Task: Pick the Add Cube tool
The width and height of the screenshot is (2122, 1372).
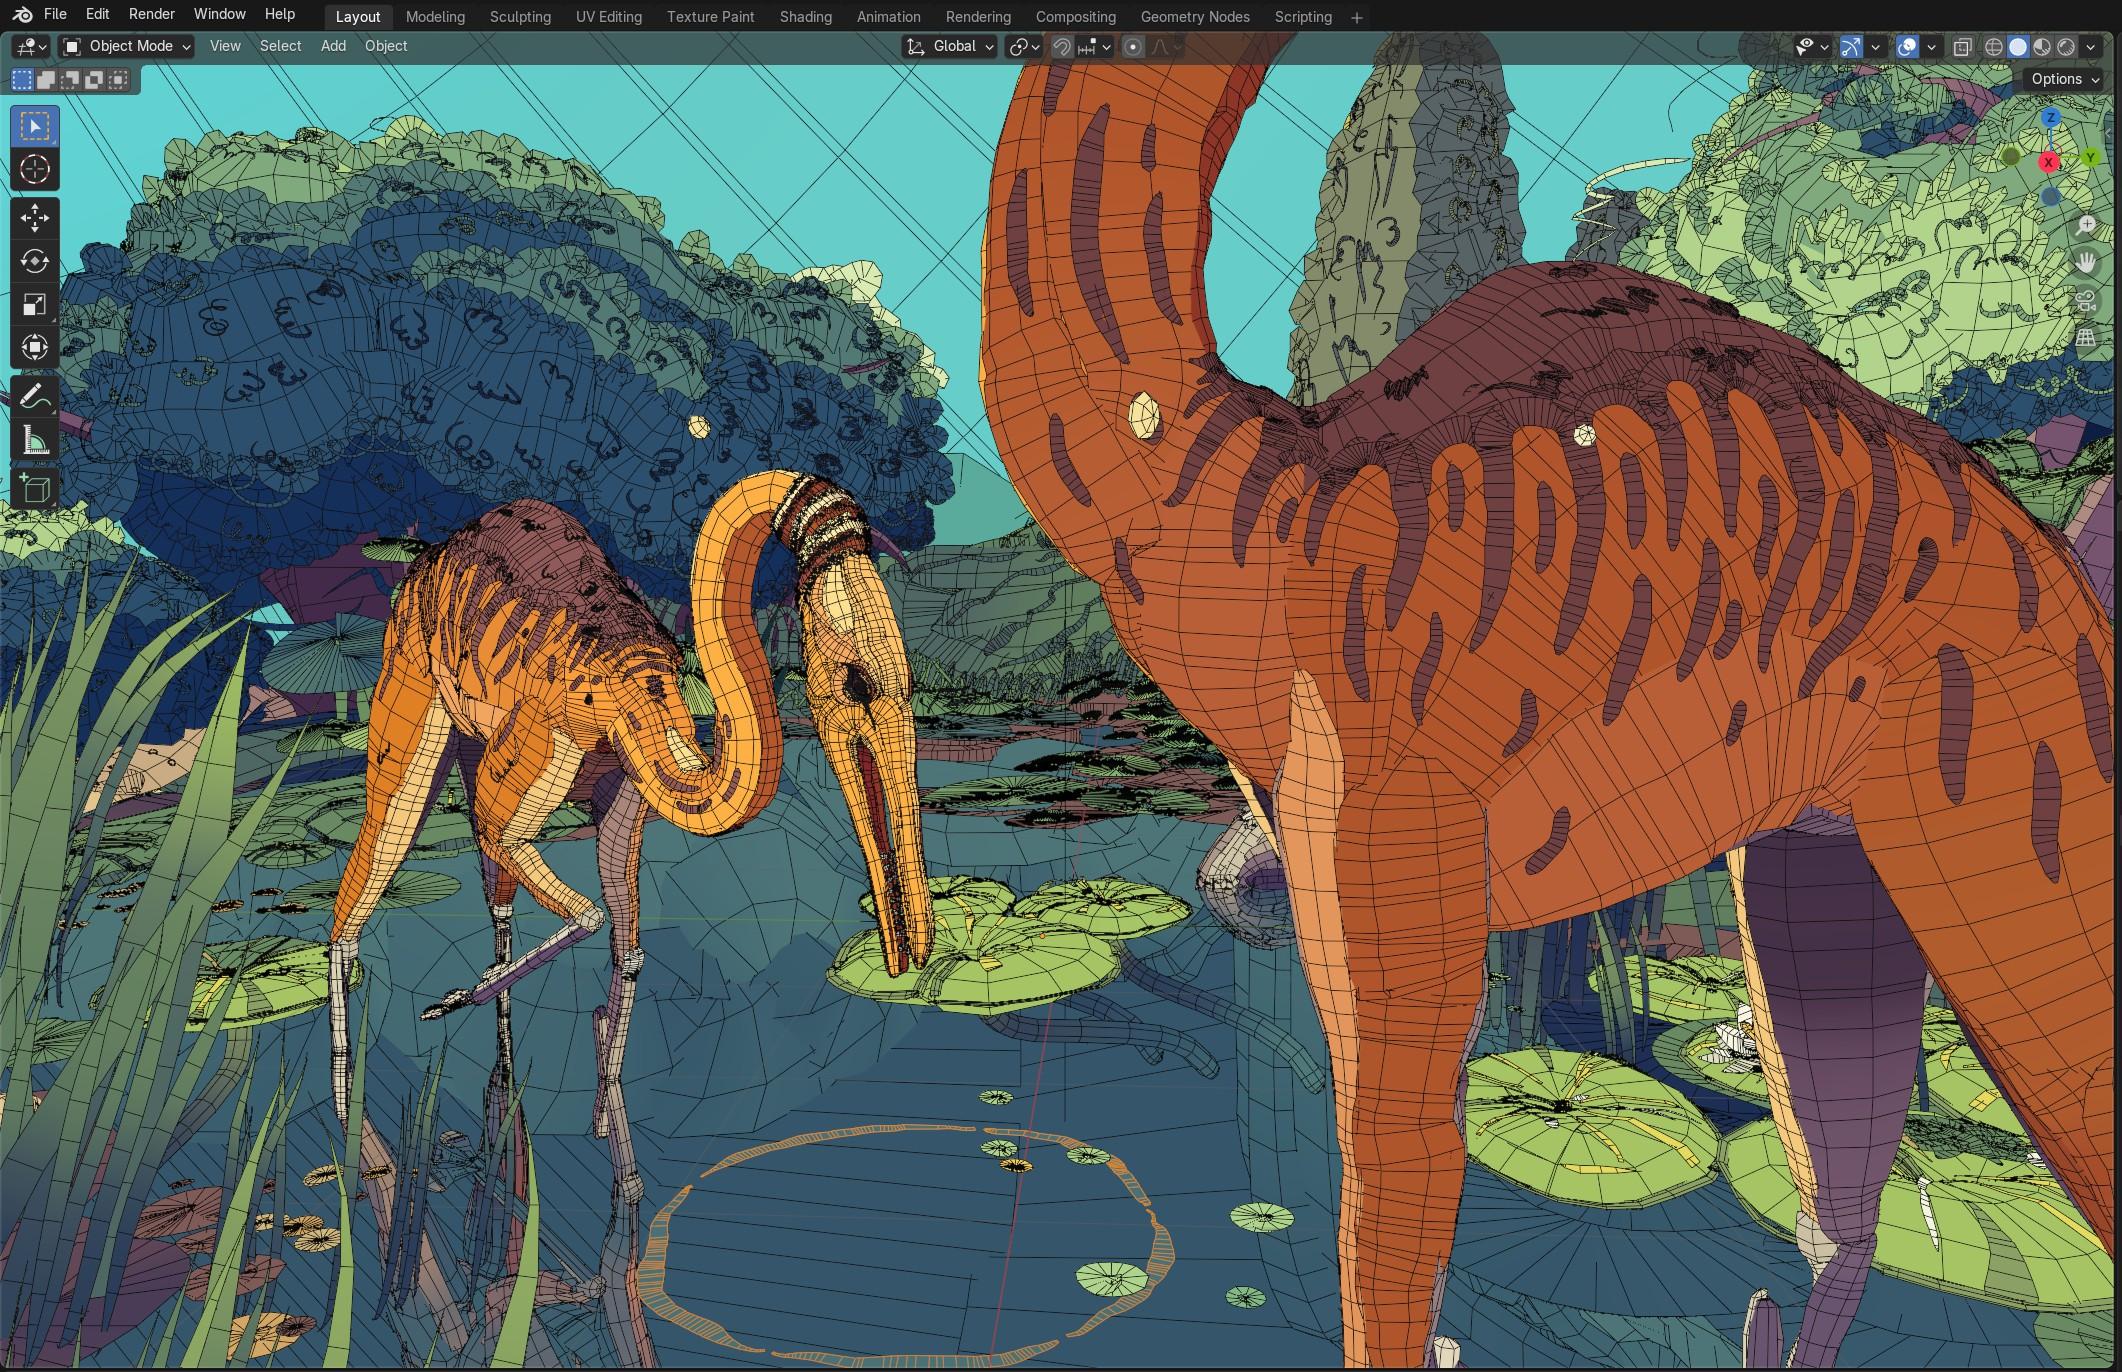Action: (35, 488)
